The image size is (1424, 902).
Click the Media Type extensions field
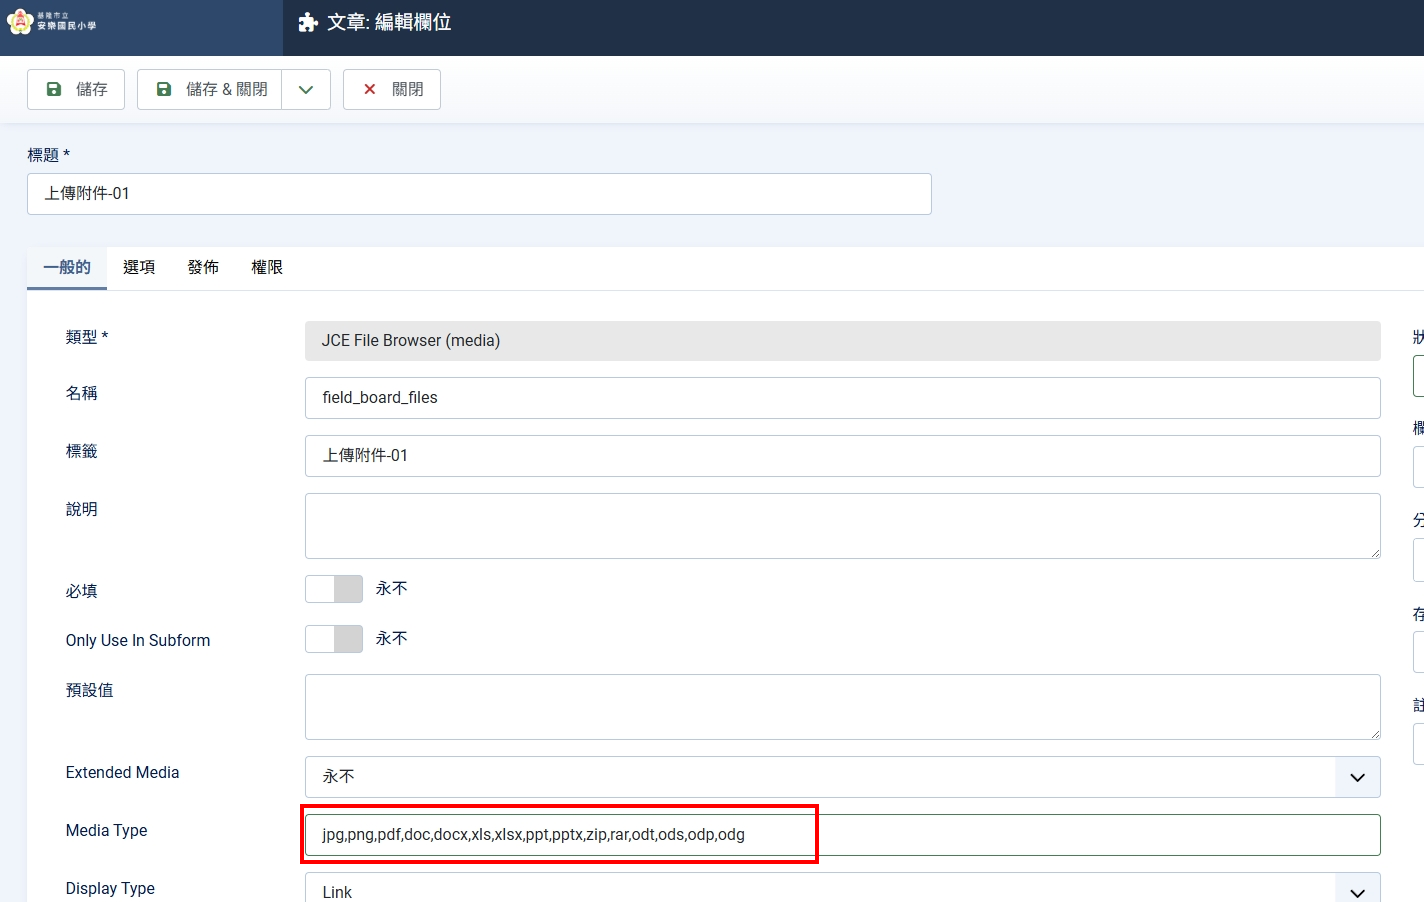pos(842,835)
